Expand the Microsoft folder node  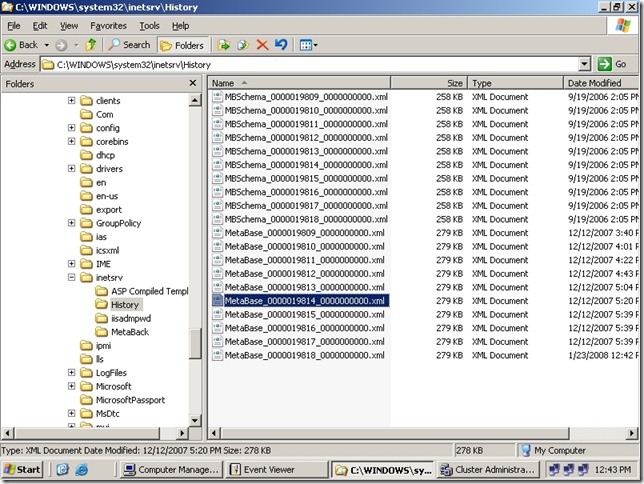point(71,386)
